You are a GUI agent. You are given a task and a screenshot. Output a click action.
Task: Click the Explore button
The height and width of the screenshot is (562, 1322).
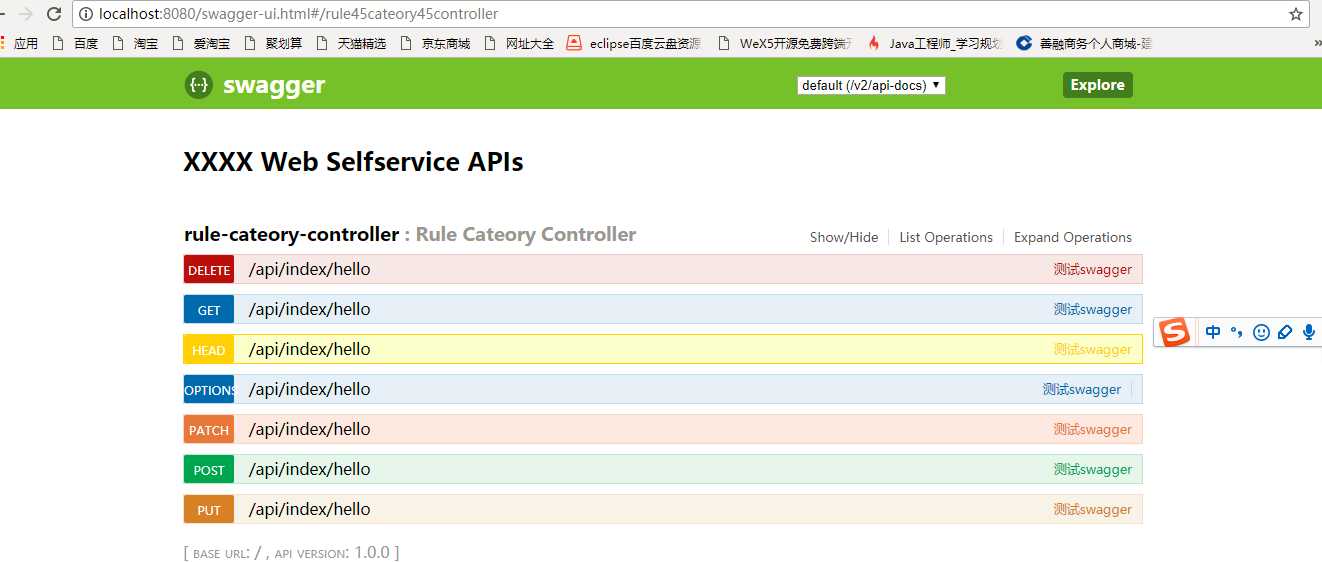click(x=1098, y=85)
